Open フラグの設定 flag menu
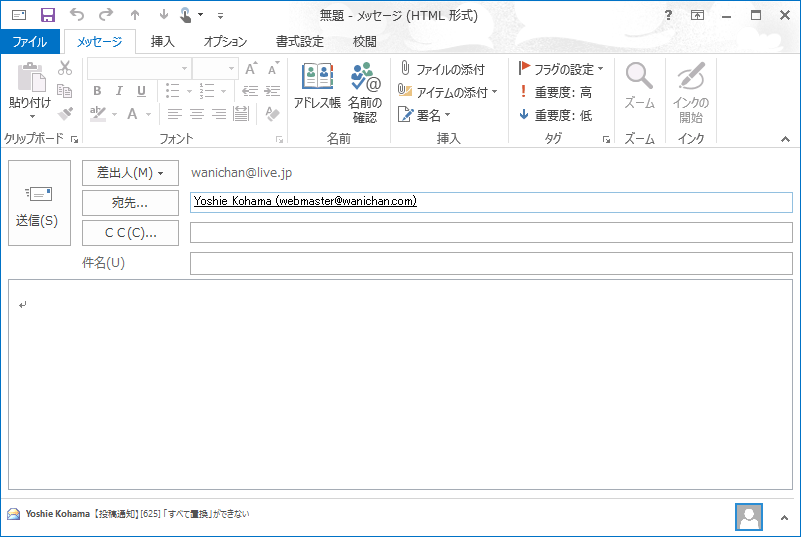The image size is (801, 537). click(x=561, y=69)
